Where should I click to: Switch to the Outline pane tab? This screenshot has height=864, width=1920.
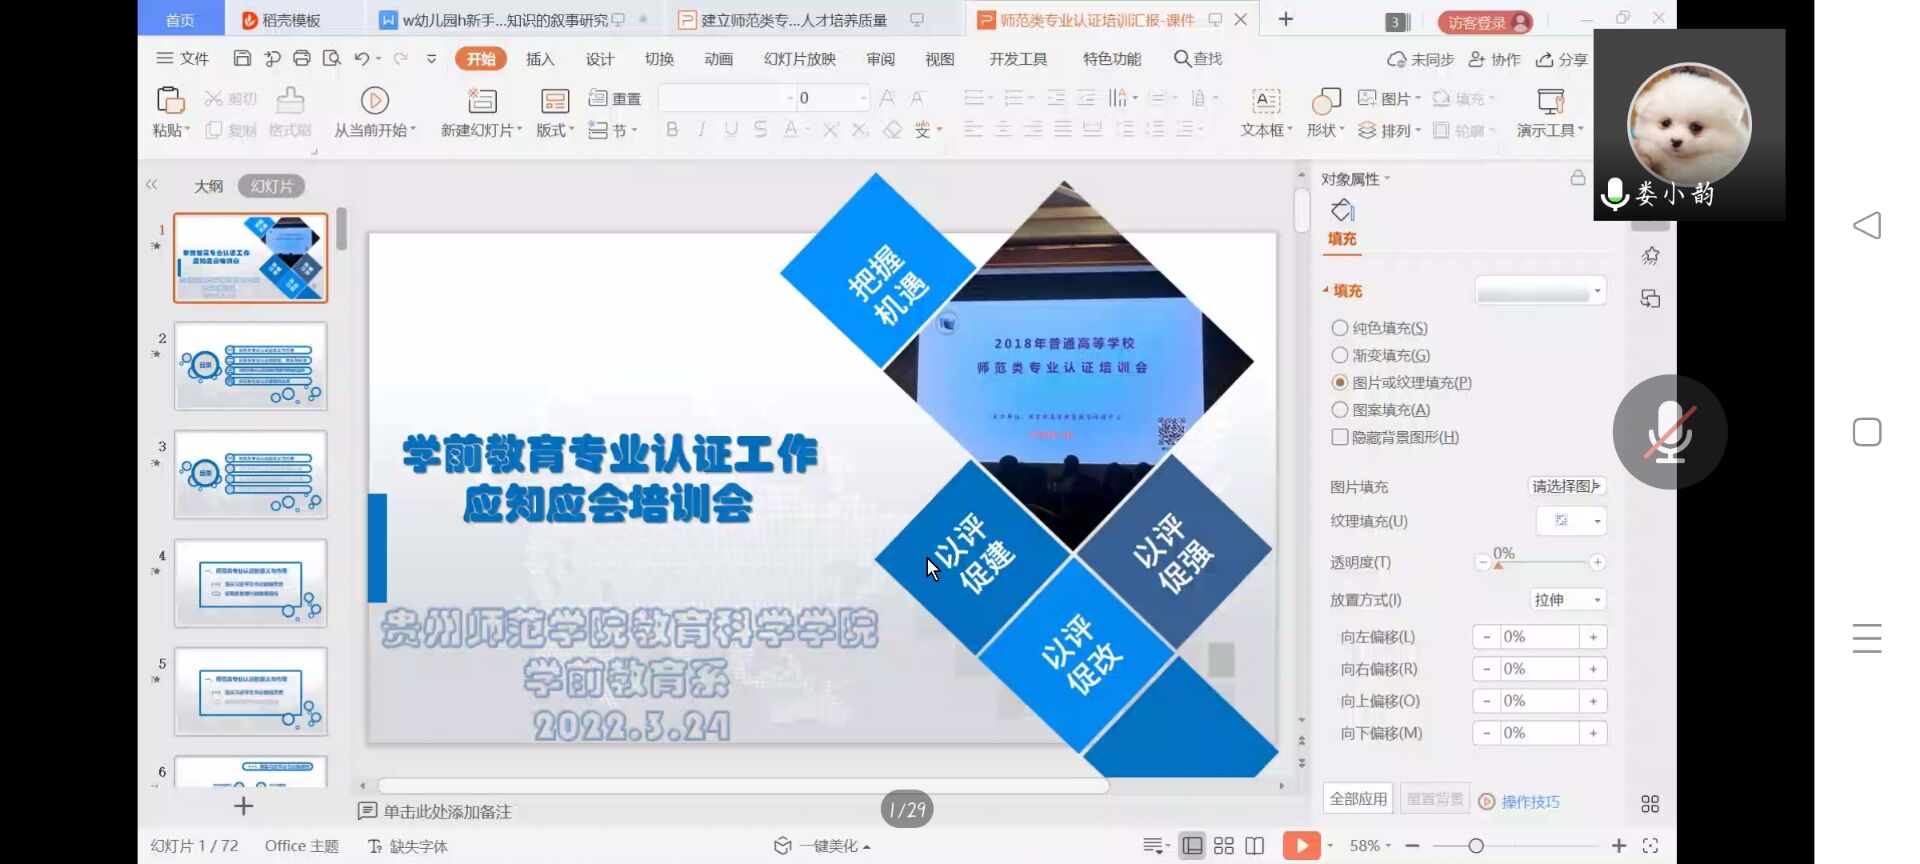click(208, 186)
